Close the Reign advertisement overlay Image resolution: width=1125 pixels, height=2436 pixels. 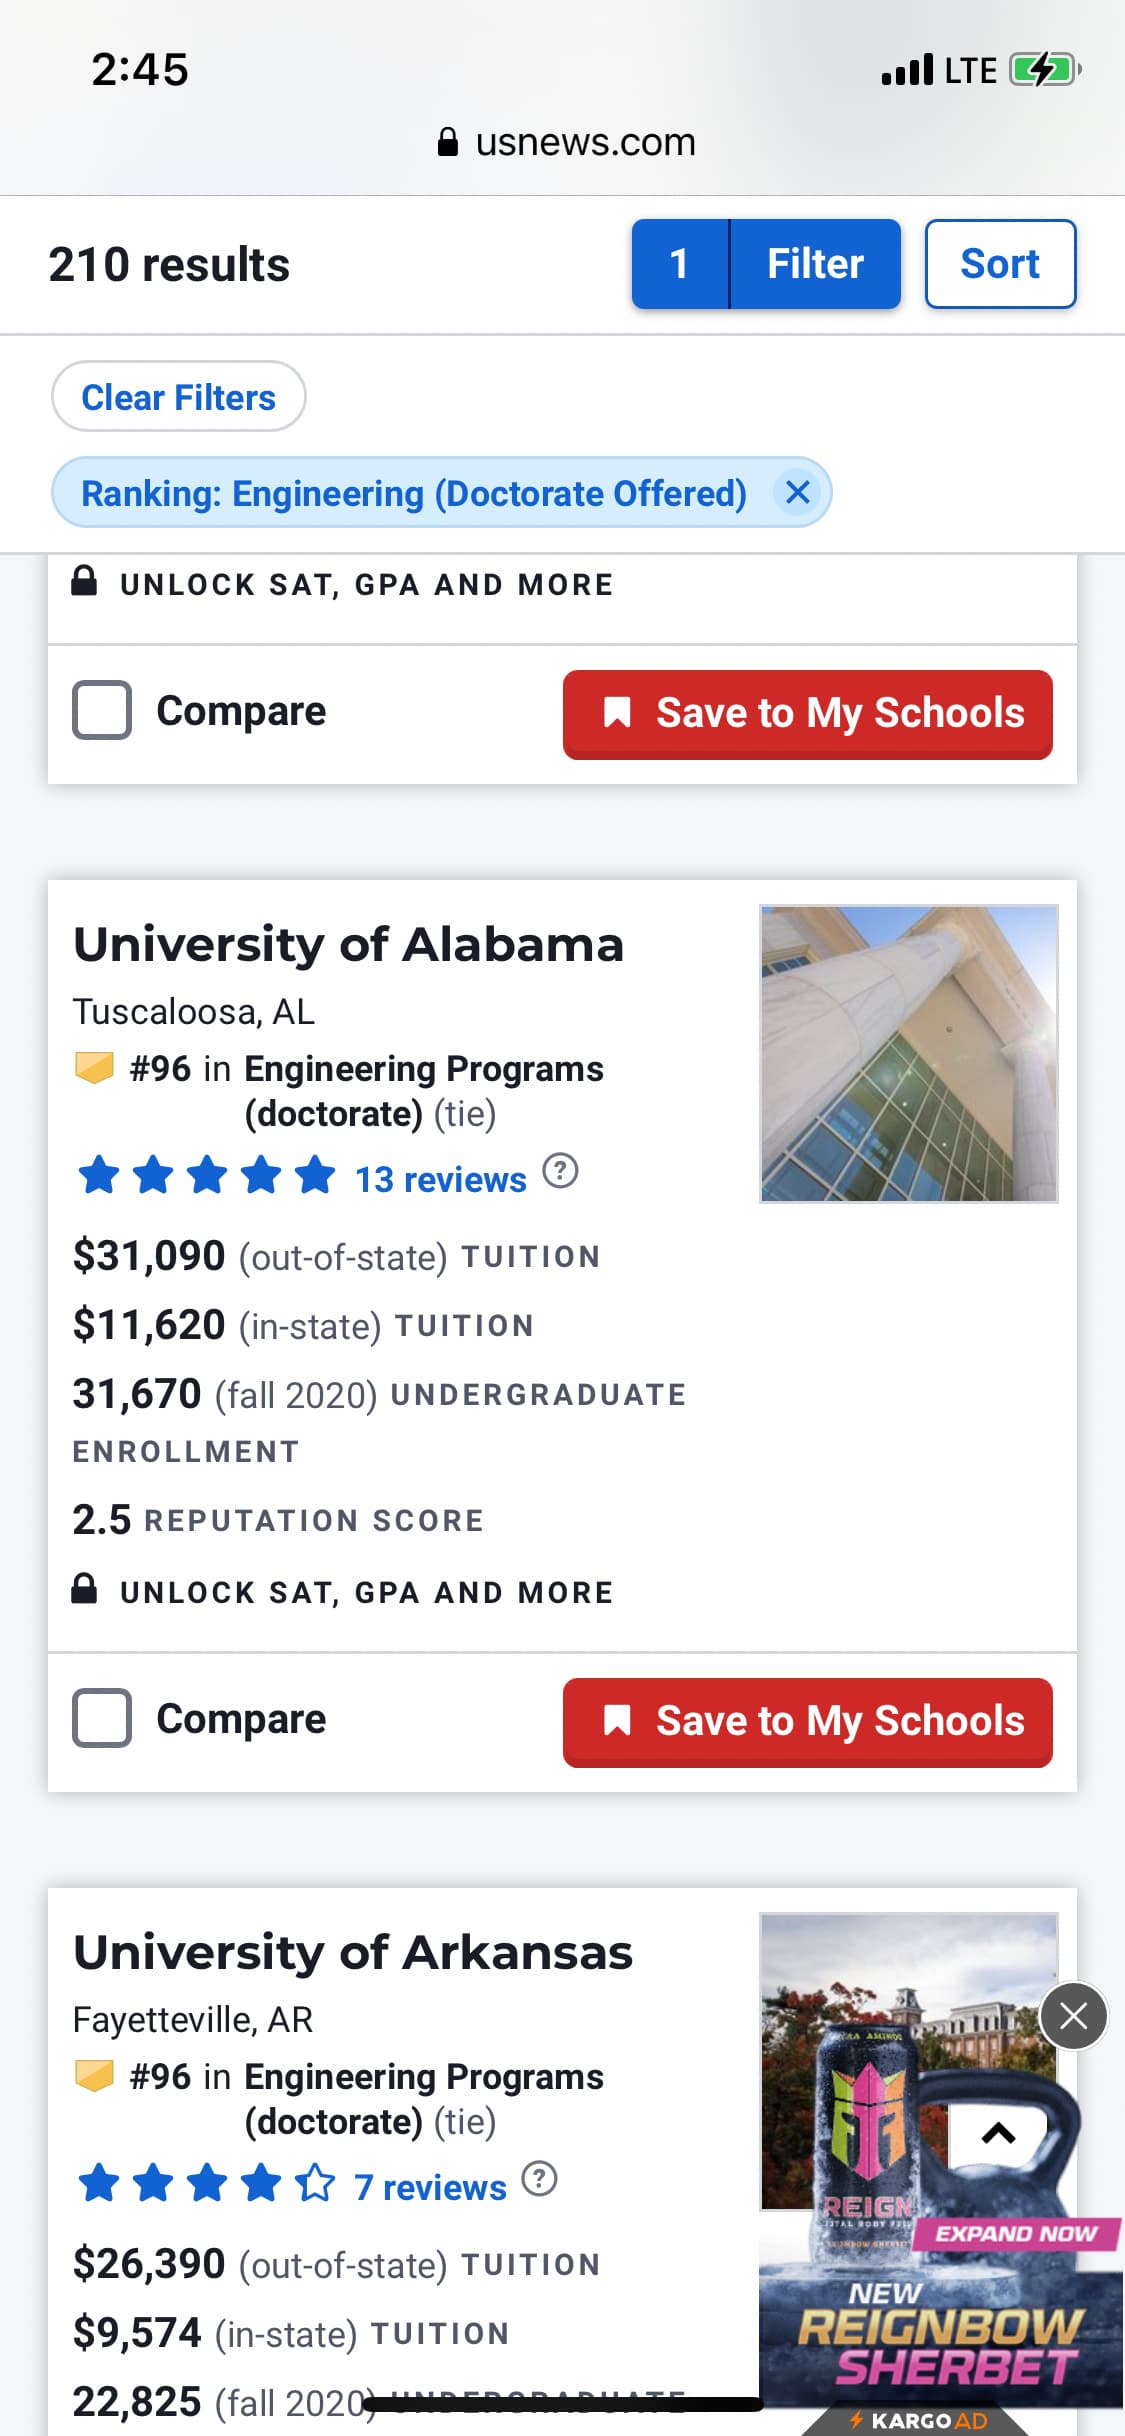(x=1073, y=2015)
